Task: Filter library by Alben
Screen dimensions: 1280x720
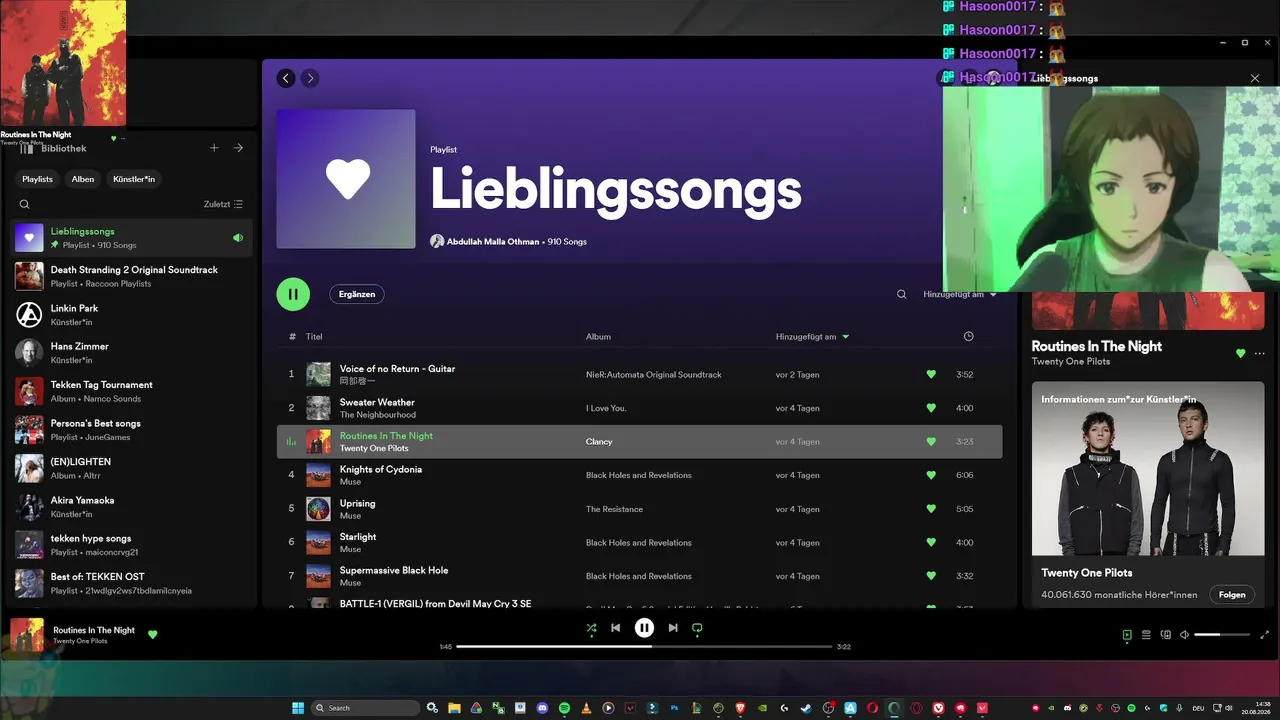Action: click(x=83, y=179)
